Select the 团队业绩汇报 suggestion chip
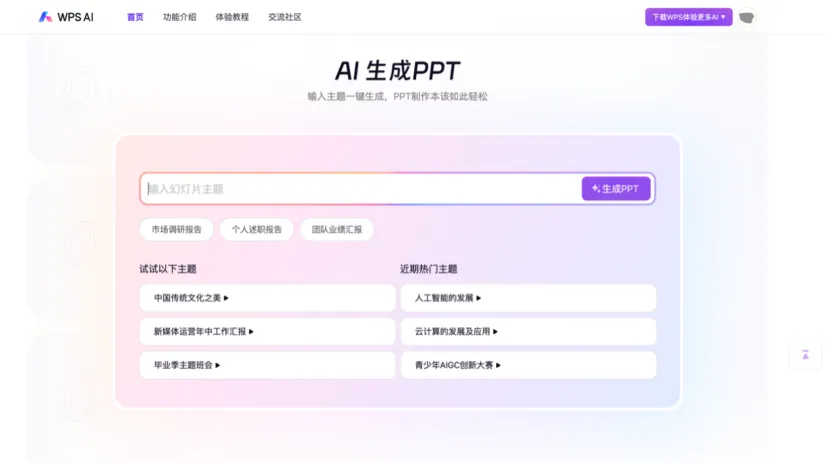Image resolution: width=828 pixels, height=466 pixels. 338,231
